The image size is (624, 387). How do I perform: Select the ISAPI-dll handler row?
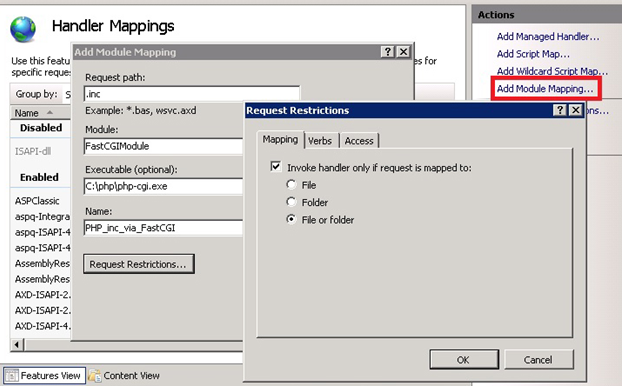point(33,151)
